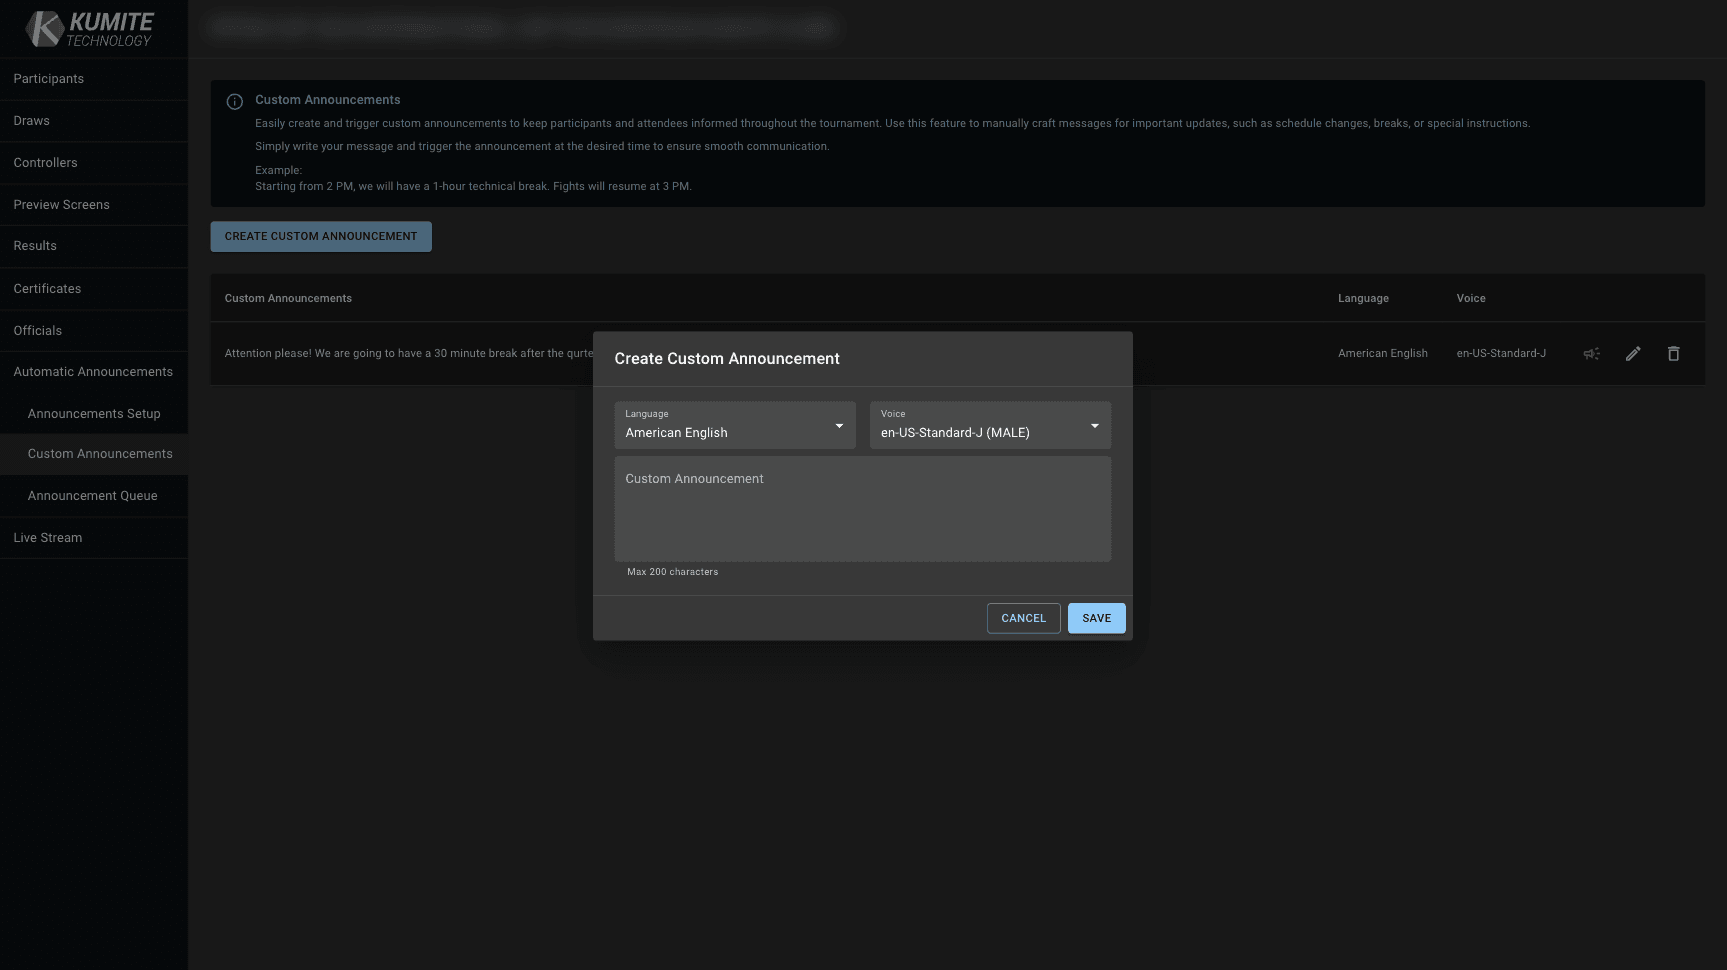Image resolution: width=1727 pixels, height=970 pixels.
Task: Go to the Results page
Action: pos(35,245)
